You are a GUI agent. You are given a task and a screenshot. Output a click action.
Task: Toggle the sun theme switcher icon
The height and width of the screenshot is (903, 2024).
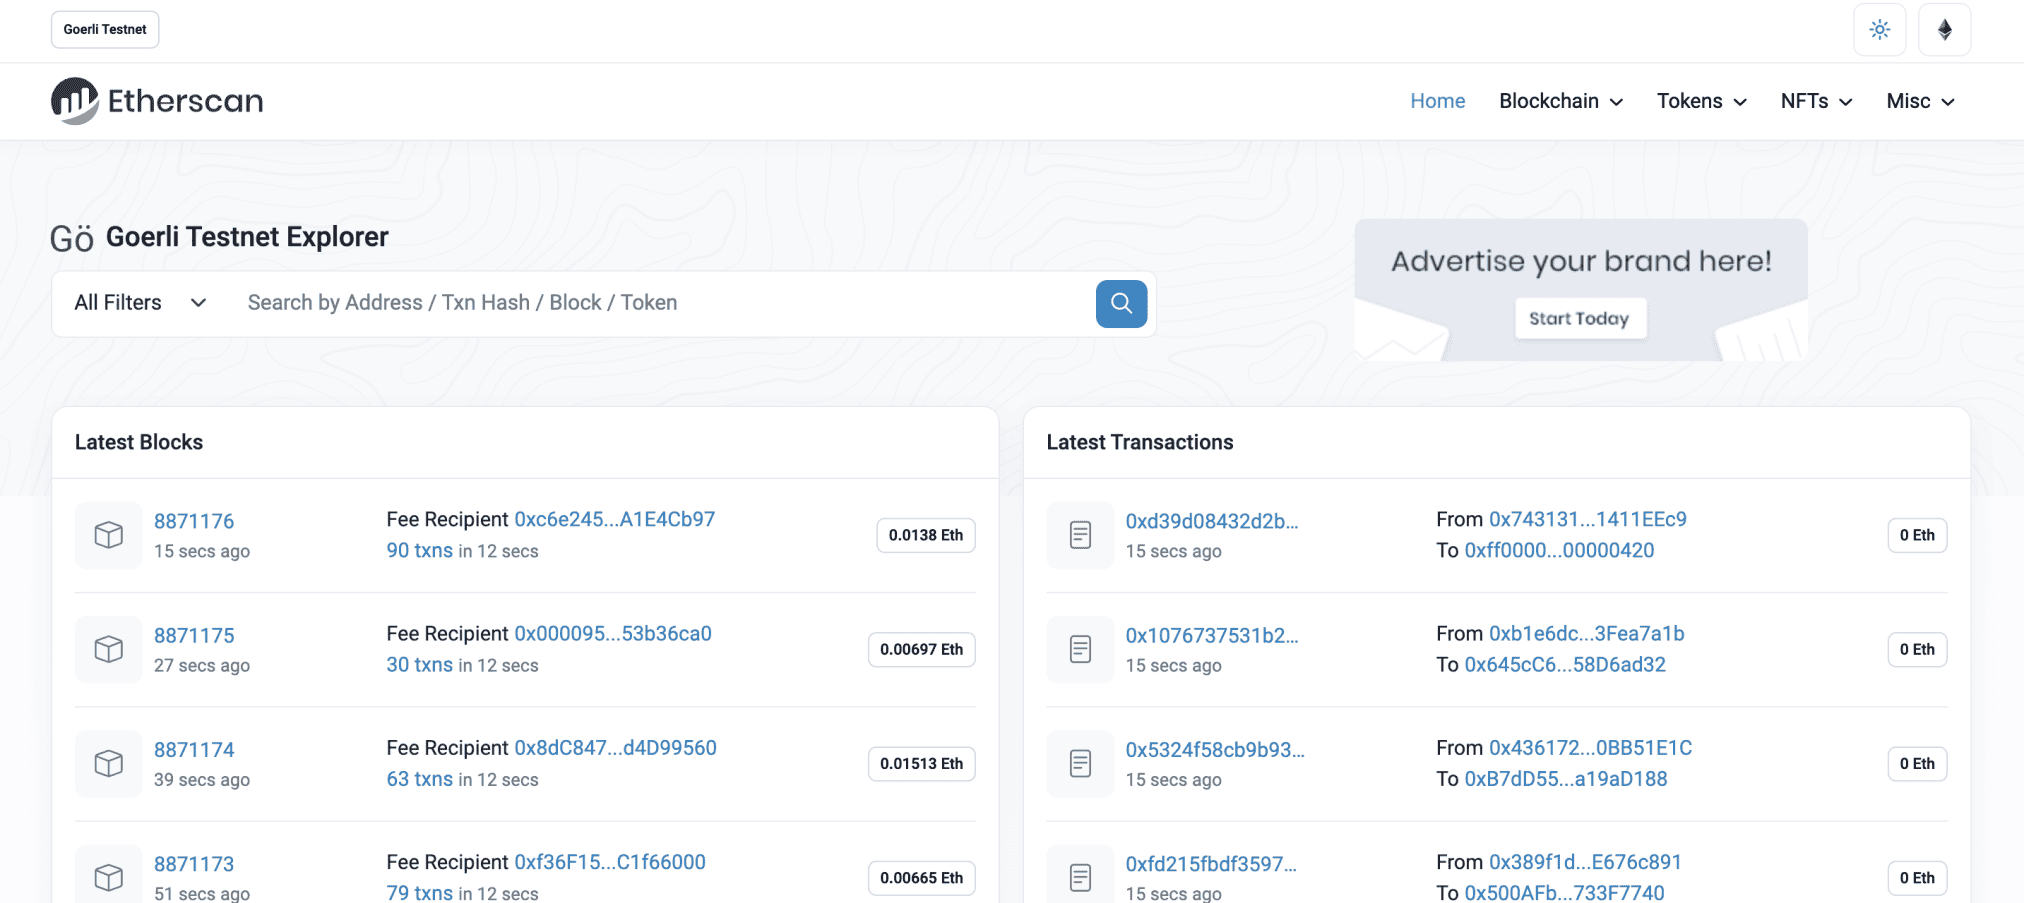pos(1879,30)
